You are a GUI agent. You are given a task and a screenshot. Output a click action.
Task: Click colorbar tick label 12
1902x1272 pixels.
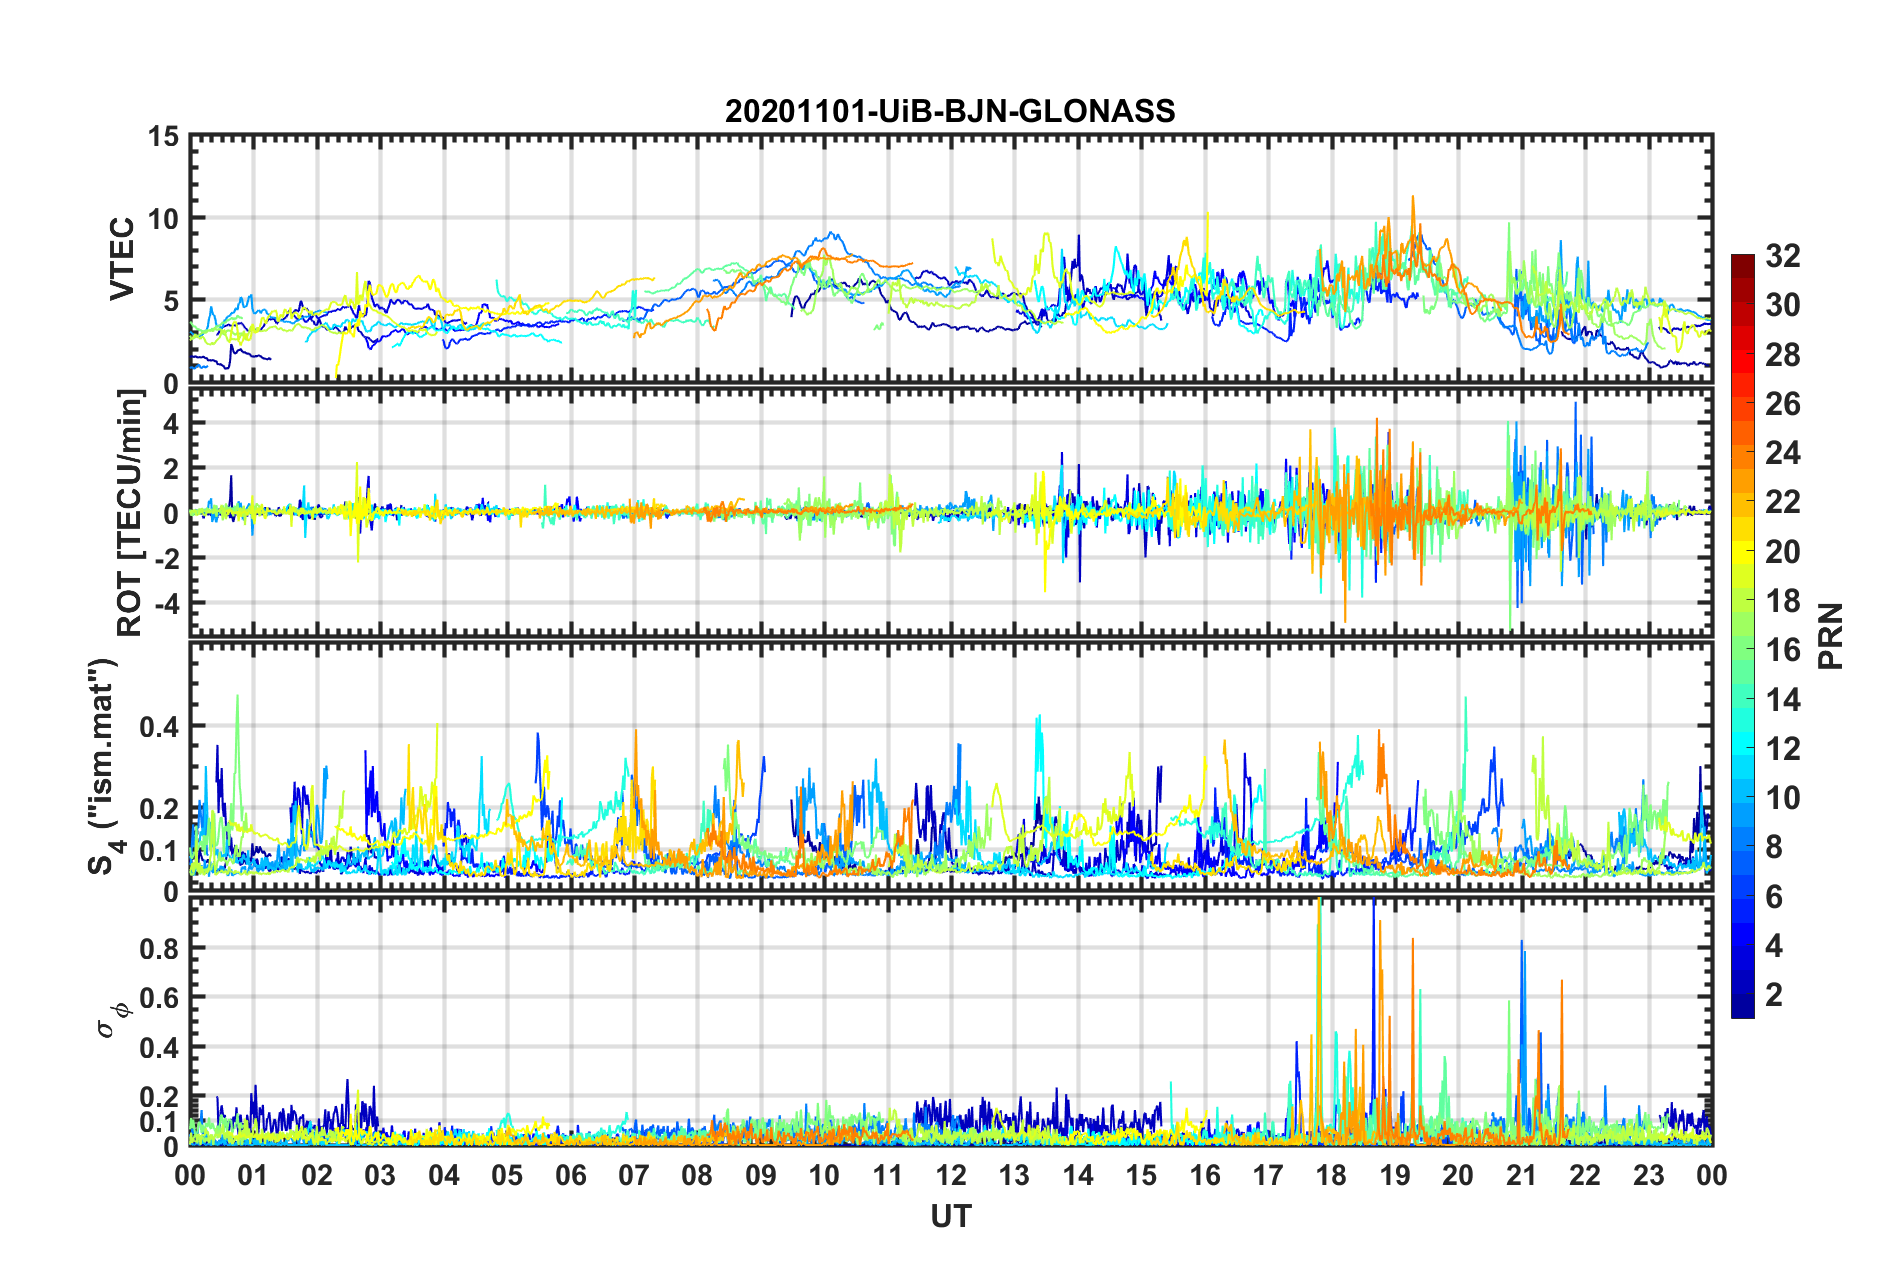tap(1782, 749)
